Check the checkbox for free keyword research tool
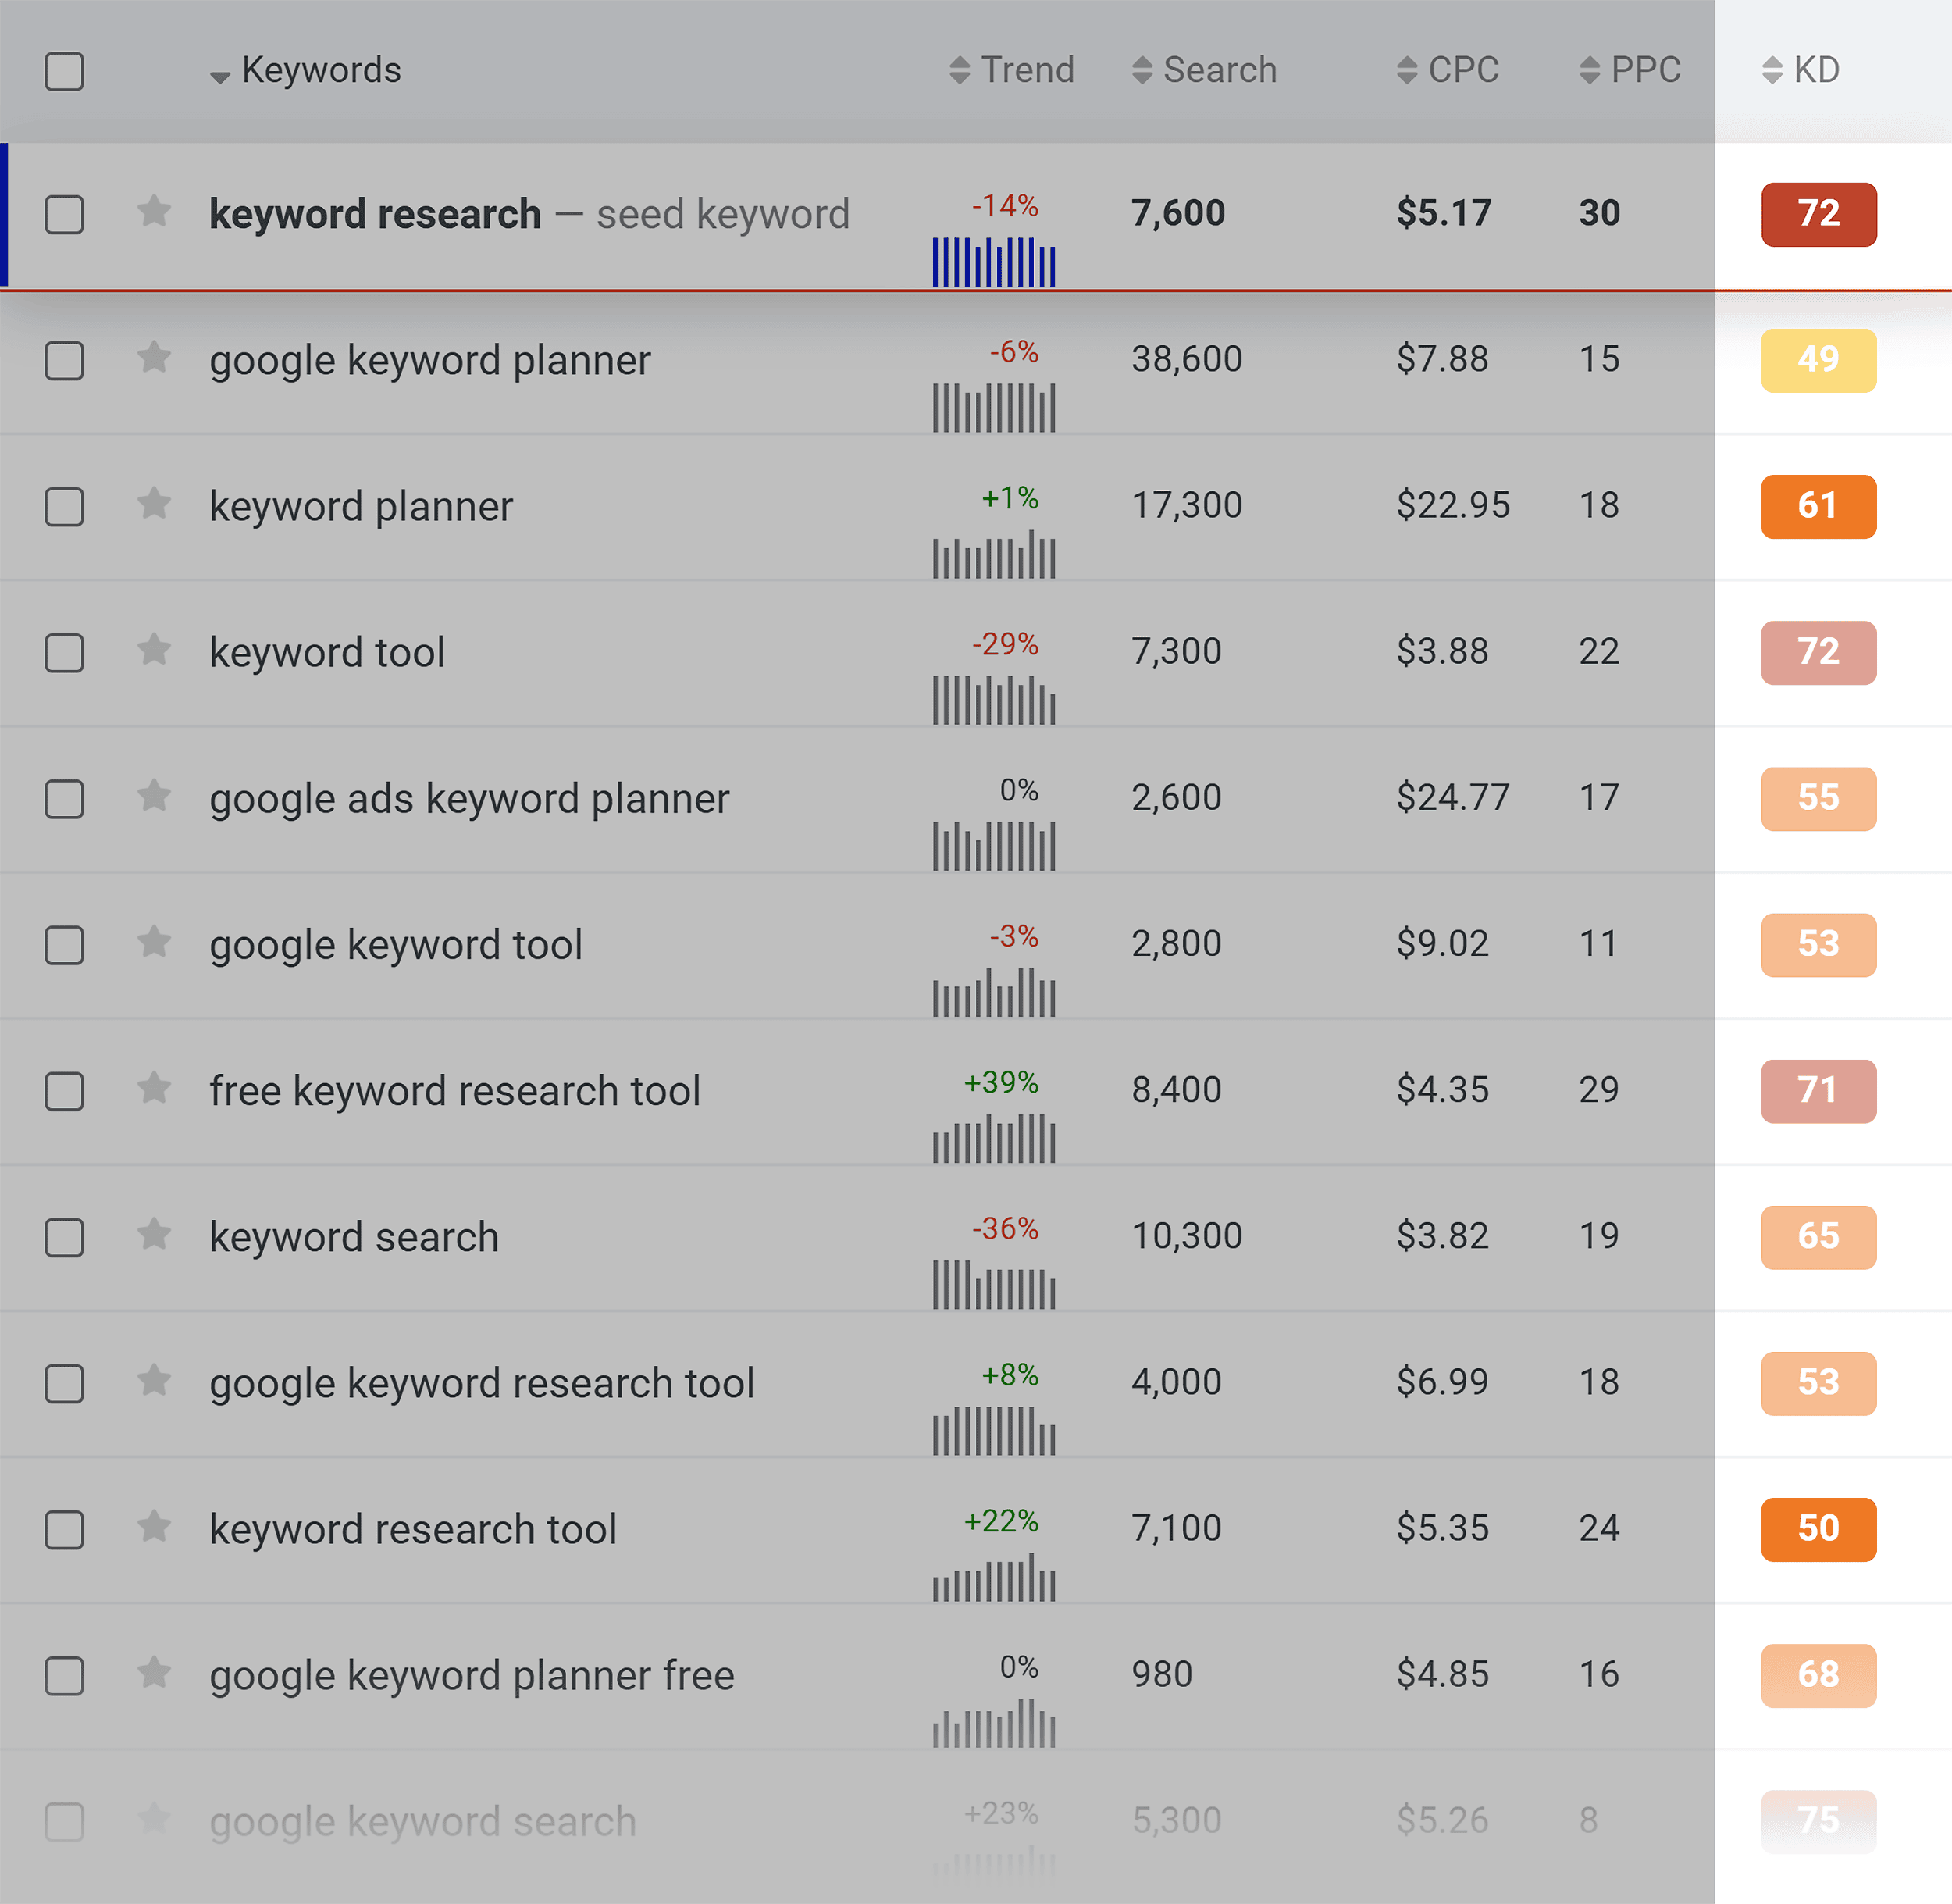1952x1904 pixels. pyautogui.click(x=65, y=1089)
